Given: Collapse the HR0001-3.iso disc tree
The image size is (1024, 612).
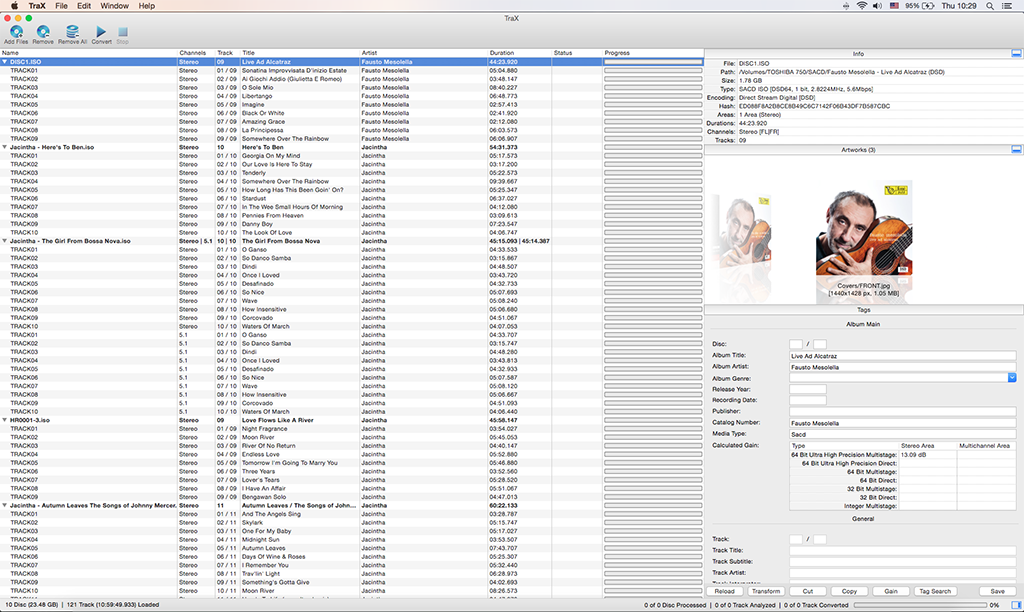Looking at the screenshot, I should [5, 420].
